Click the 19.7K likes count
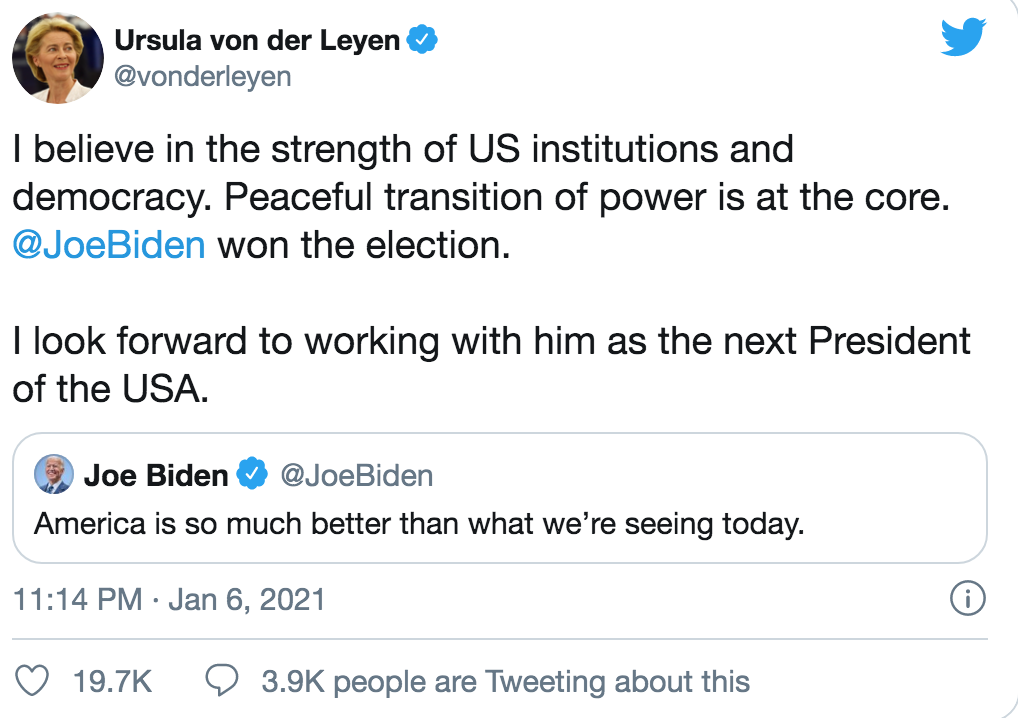The width and height of the screenshot is (1018, 718). 112,682
